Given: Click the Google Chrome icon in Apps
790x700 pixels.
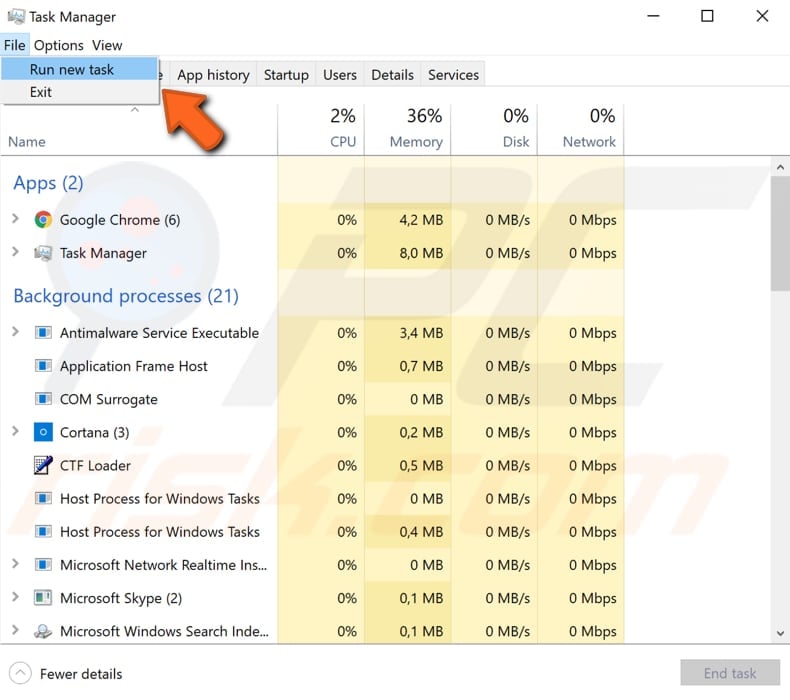Looking at the screenshot, I should click(x=43, y=220).
